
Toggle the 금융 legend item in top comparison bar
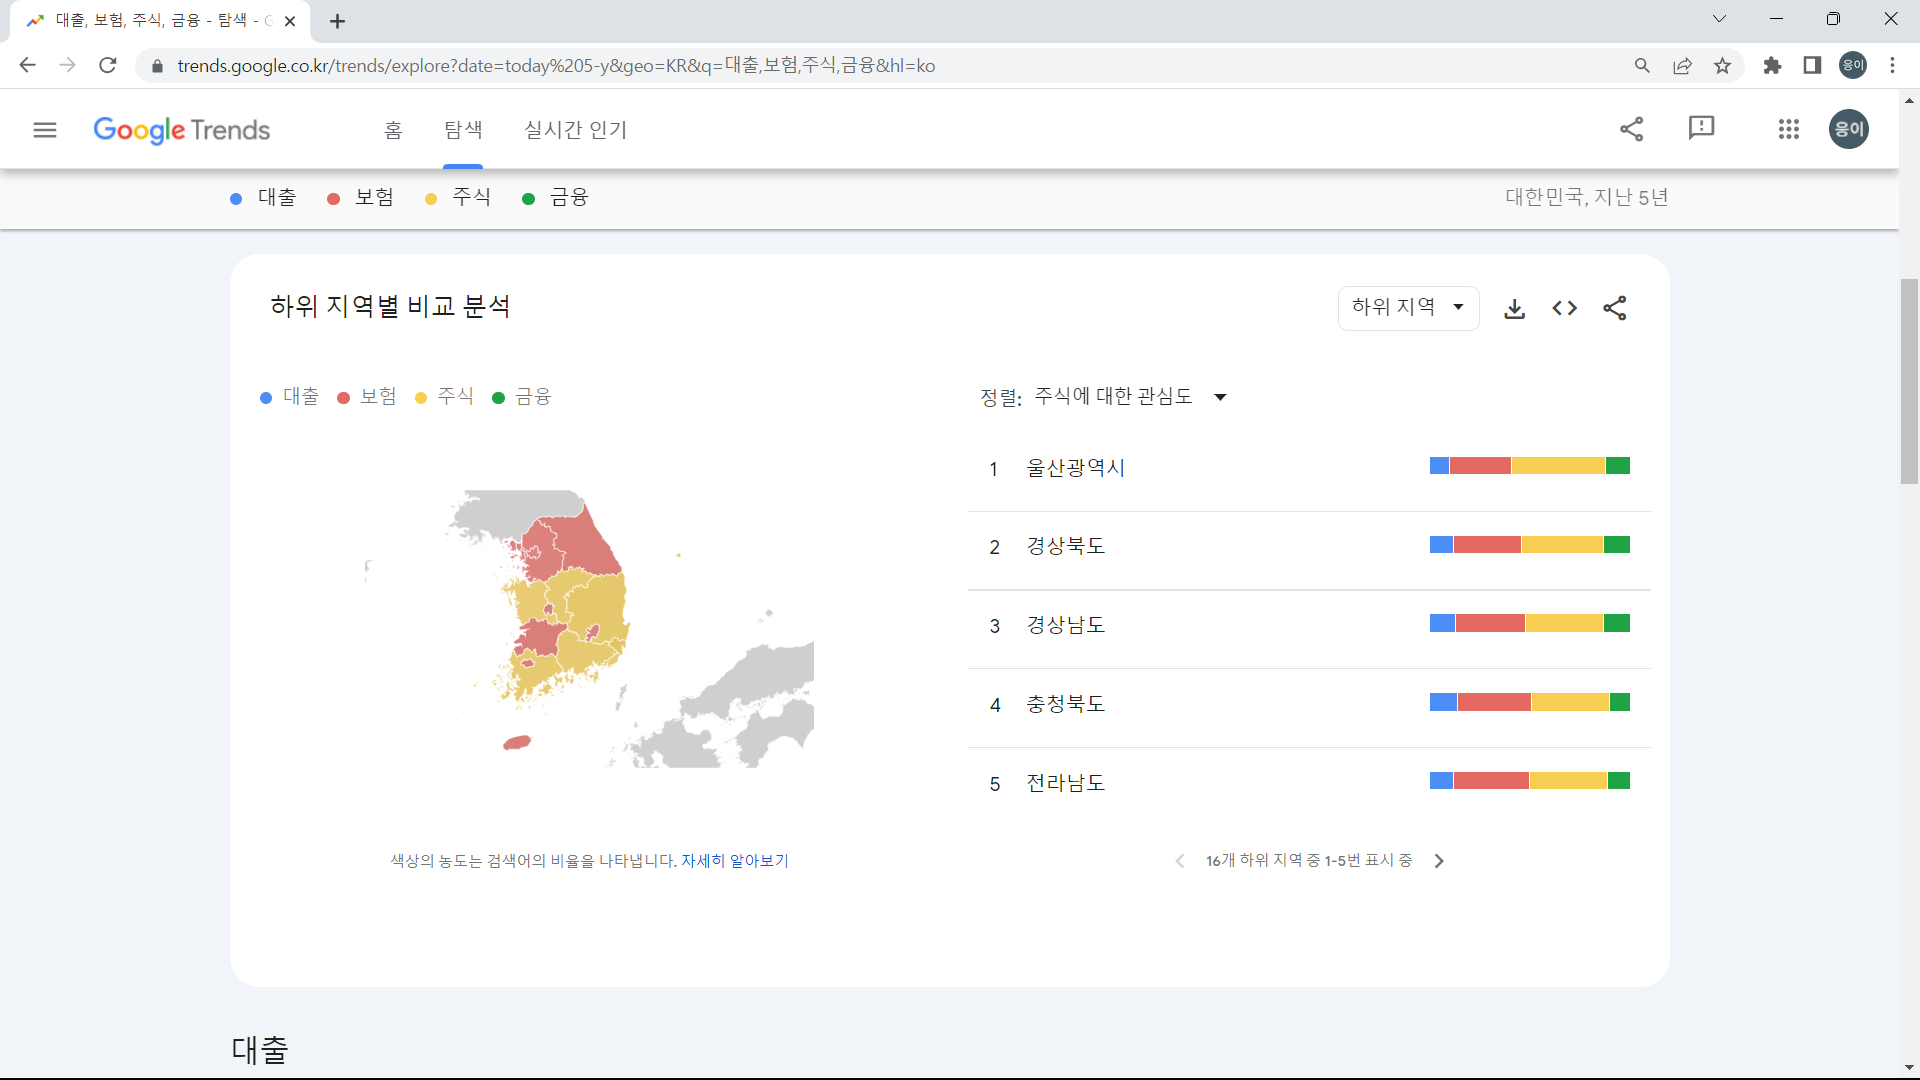(556, 197)
